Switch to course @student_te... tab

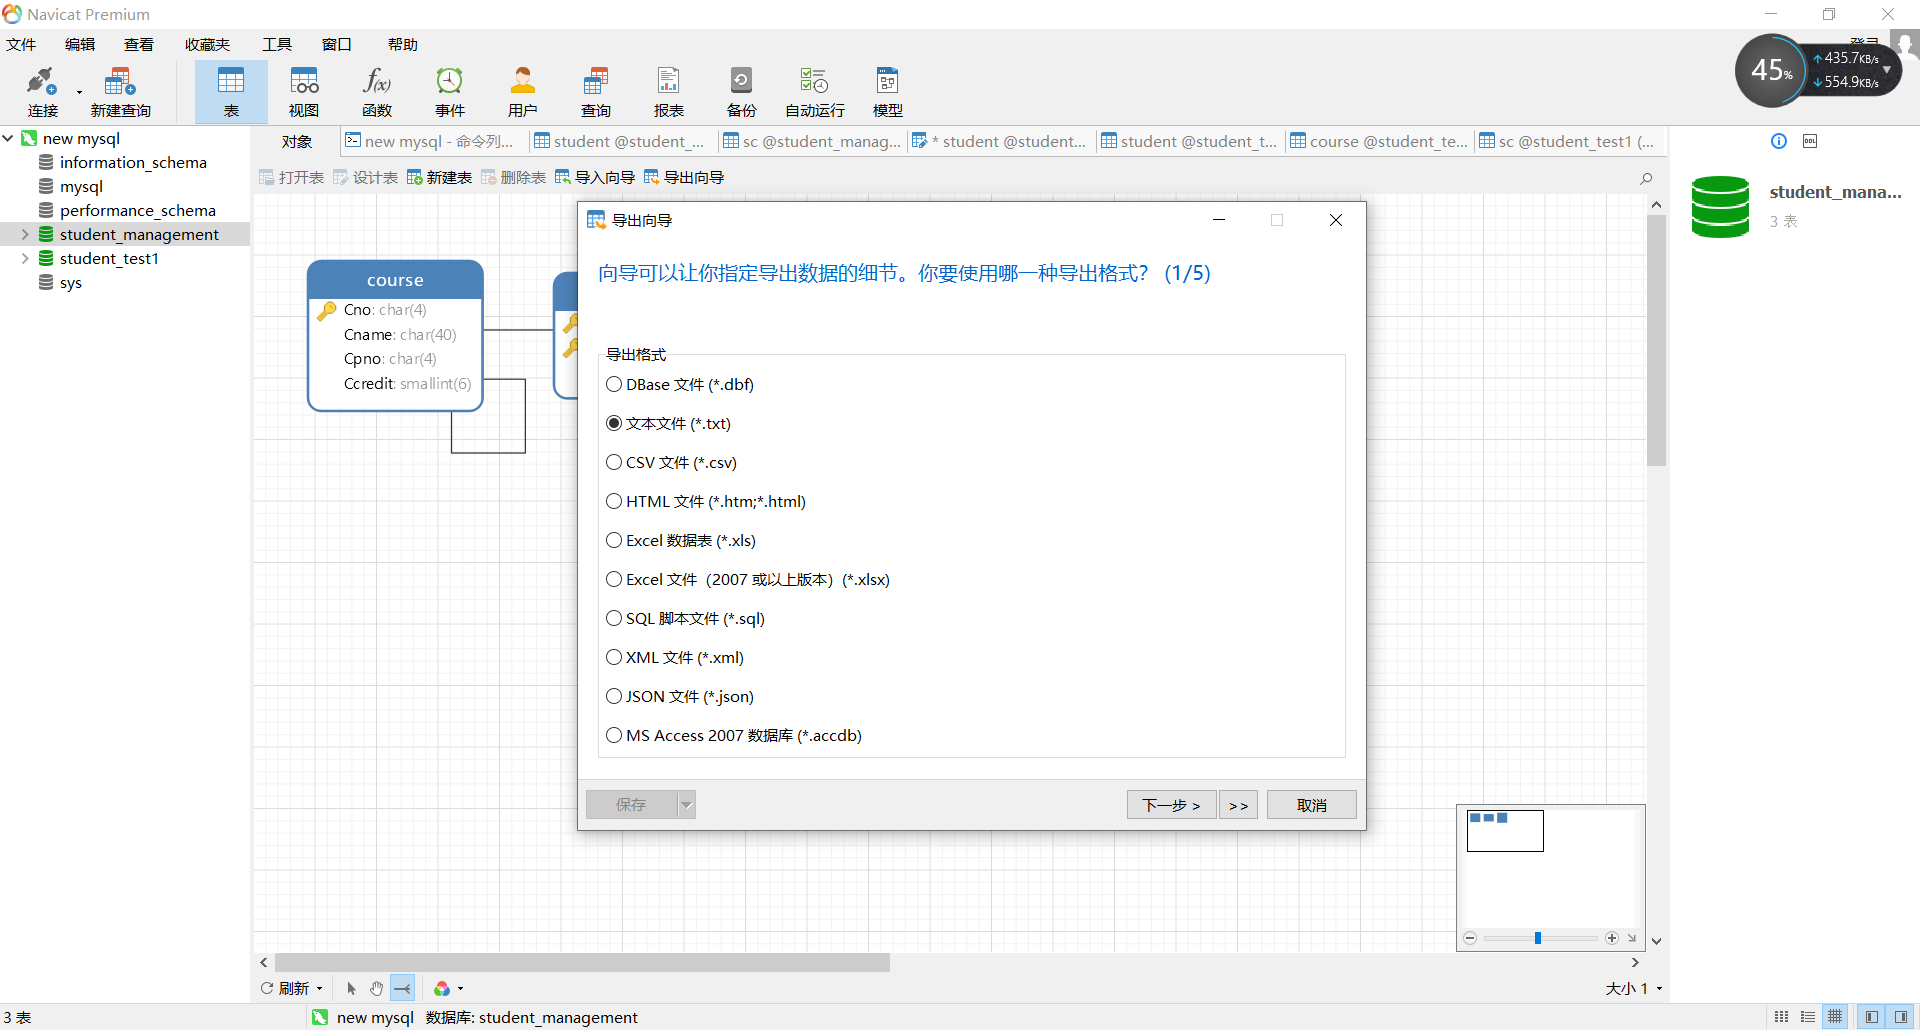point(1379,141)
